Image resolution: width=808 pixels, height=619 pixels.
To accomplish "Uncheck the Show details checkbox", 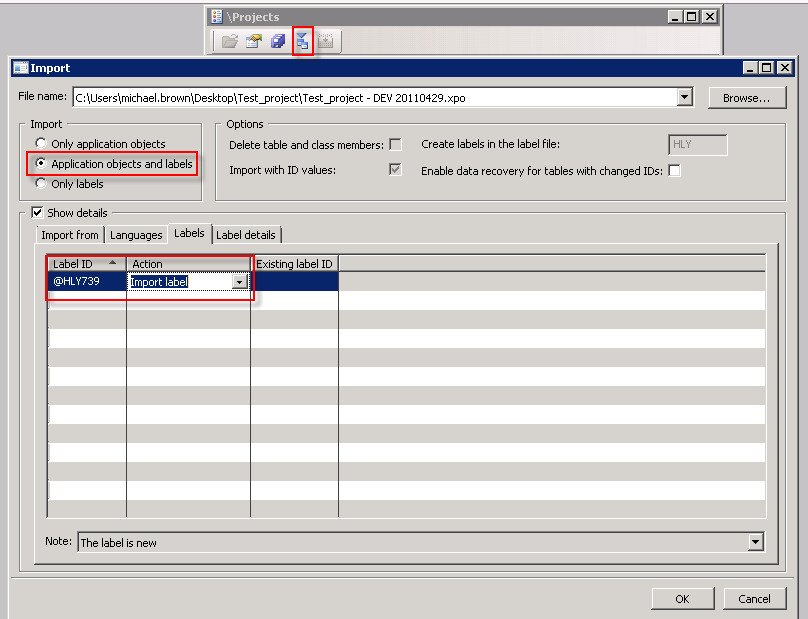I will point(37,213).
